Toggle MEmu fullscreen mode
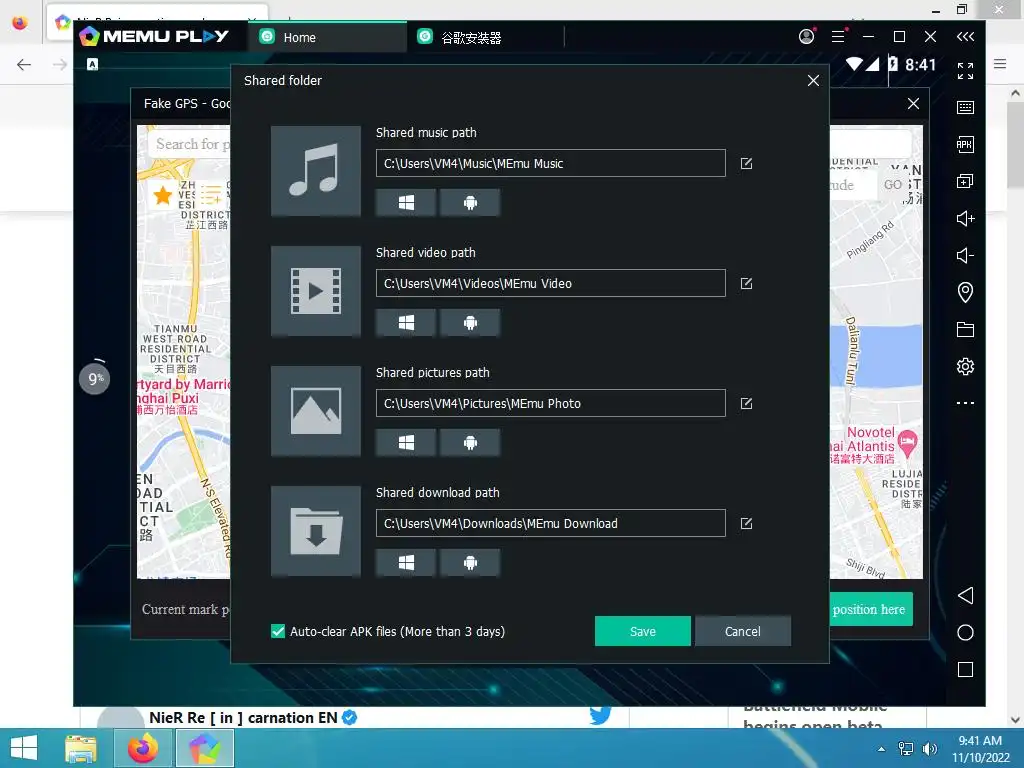 pyautogui.click(x=965, y=71)
